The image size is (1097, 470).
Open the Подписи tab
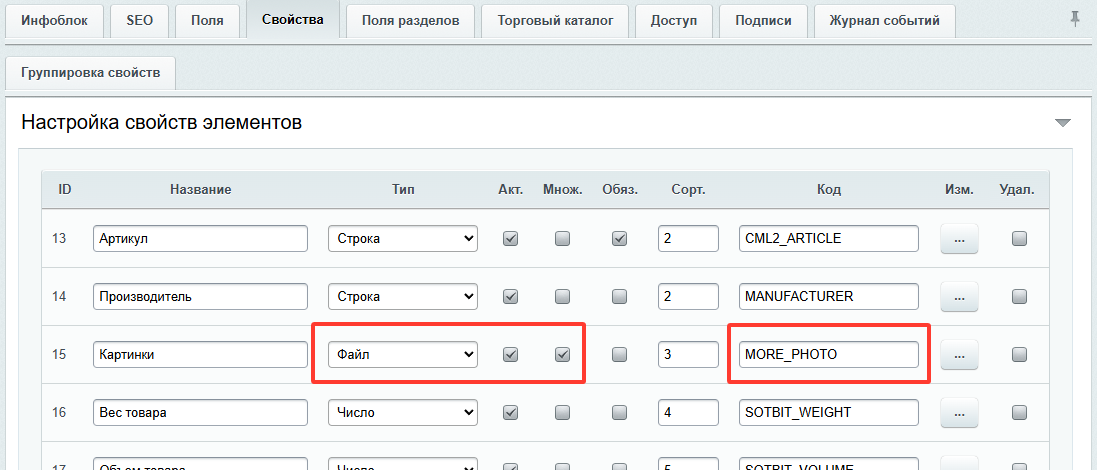763,21
